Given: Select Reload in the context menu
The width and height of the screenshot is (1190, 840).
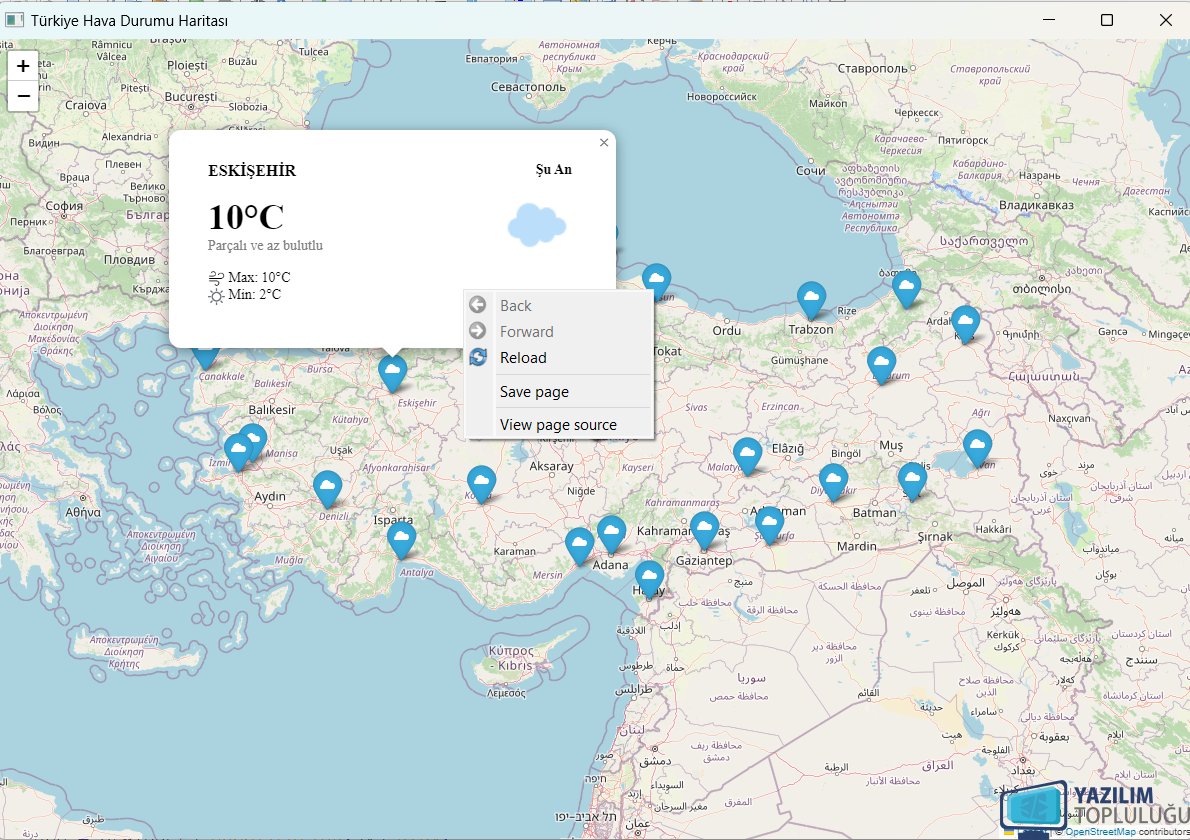Looking at the screenshot, I should pyautogui.click(x=559, y=357).
